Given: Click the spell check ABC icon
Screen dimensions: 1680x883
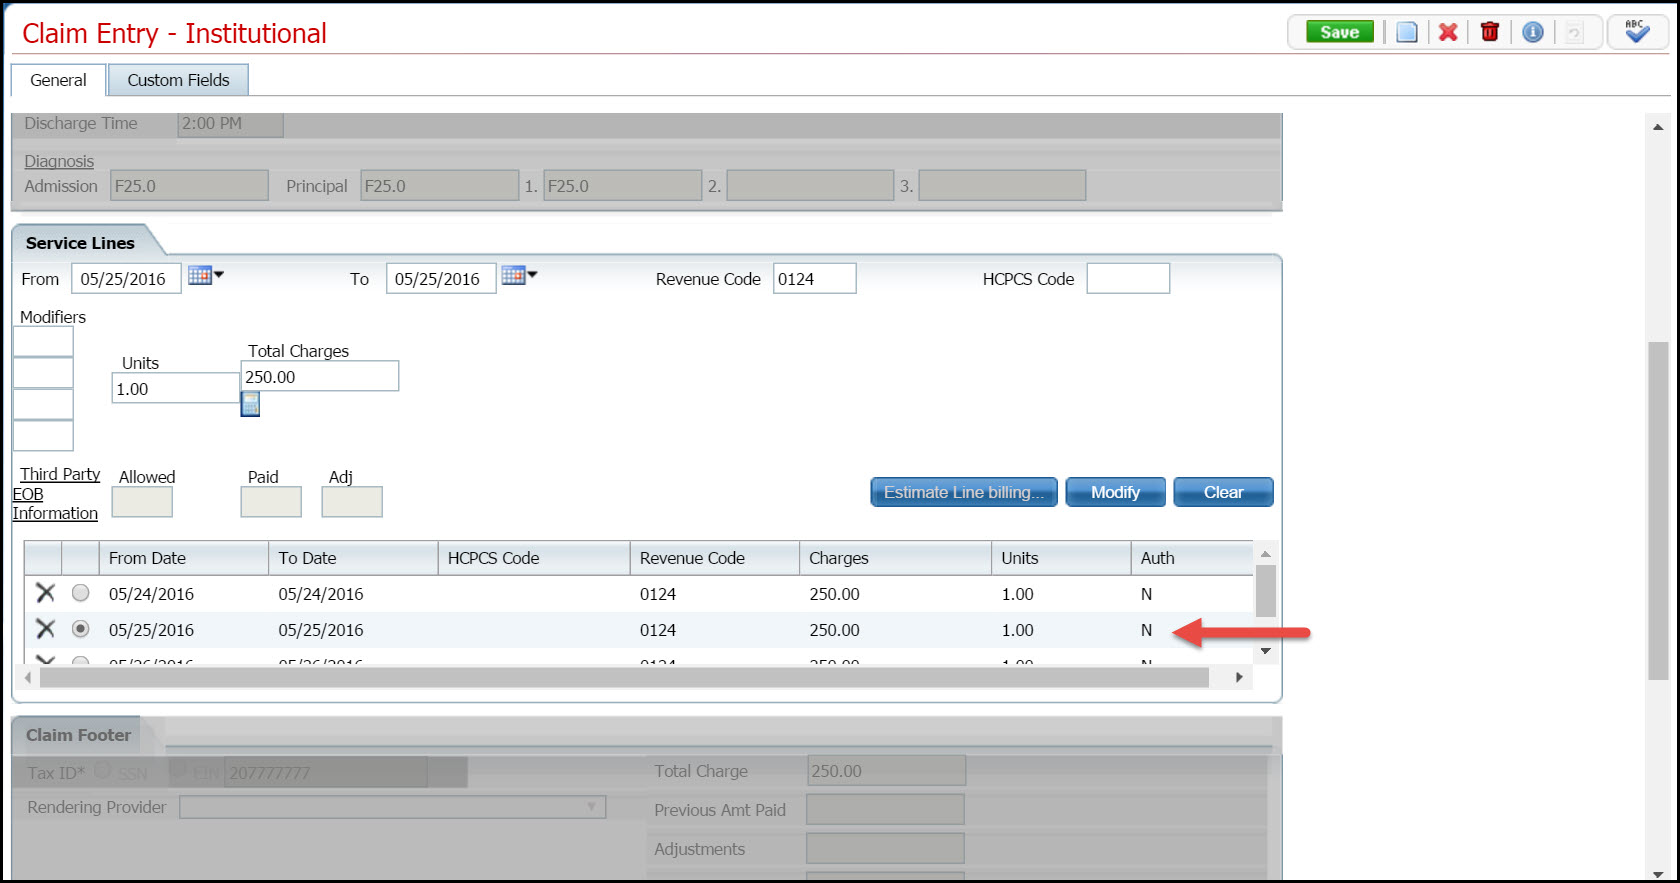Looking at the screenshot, I should (x=1636, y=32).
